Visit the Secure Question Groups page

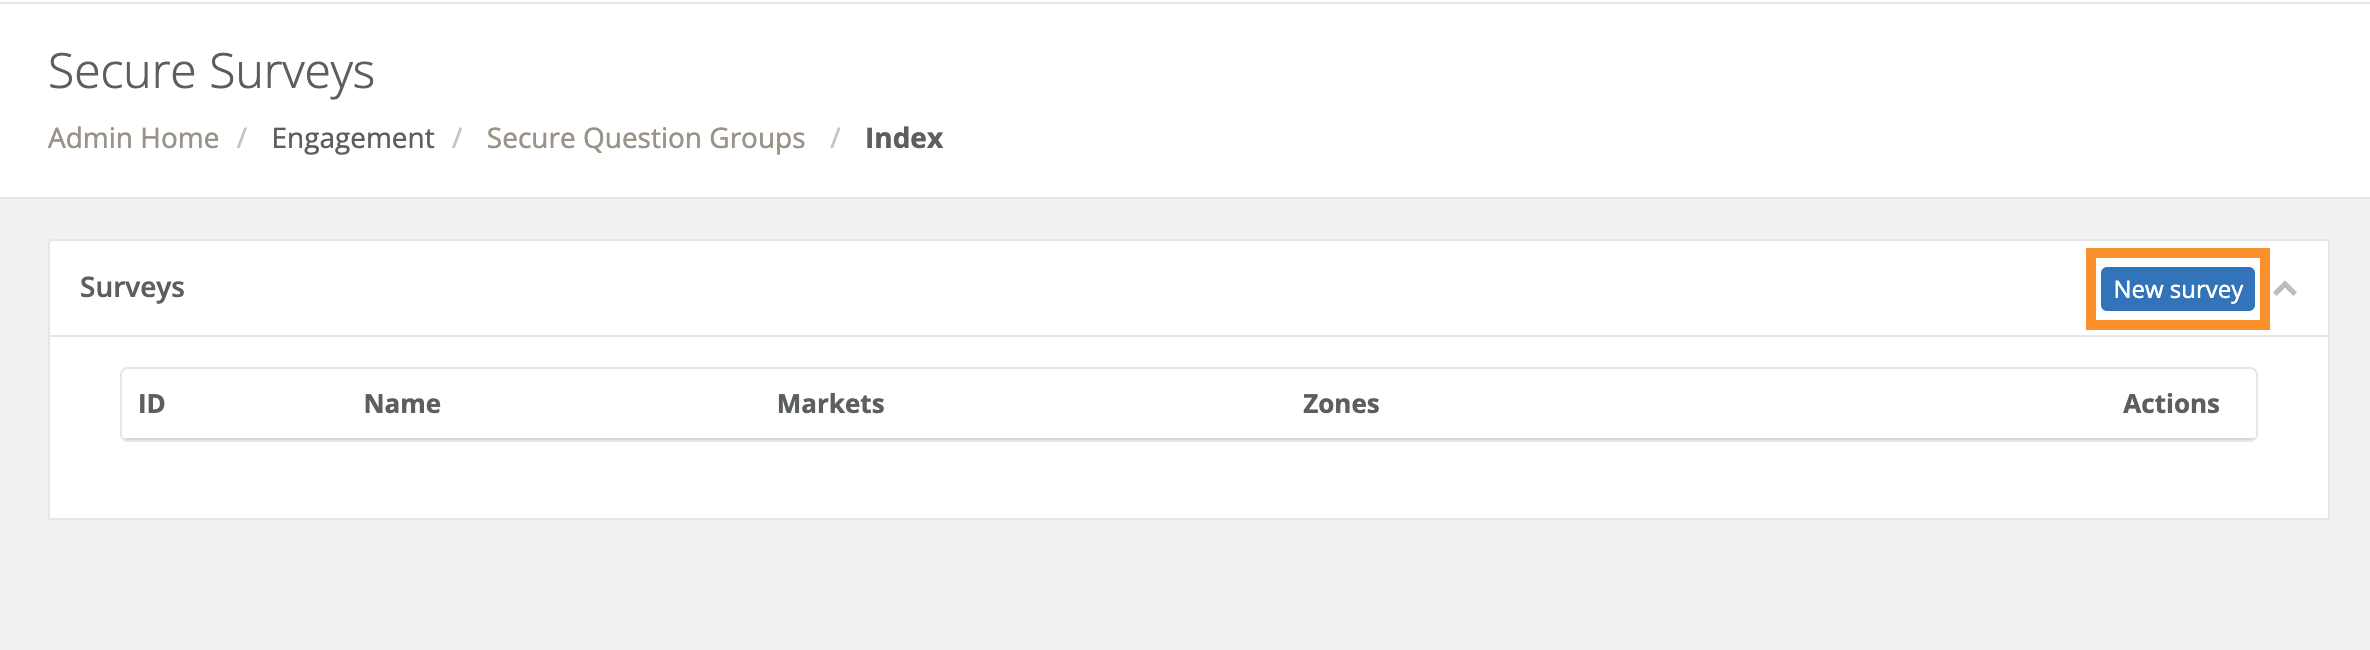click(645, 138)
